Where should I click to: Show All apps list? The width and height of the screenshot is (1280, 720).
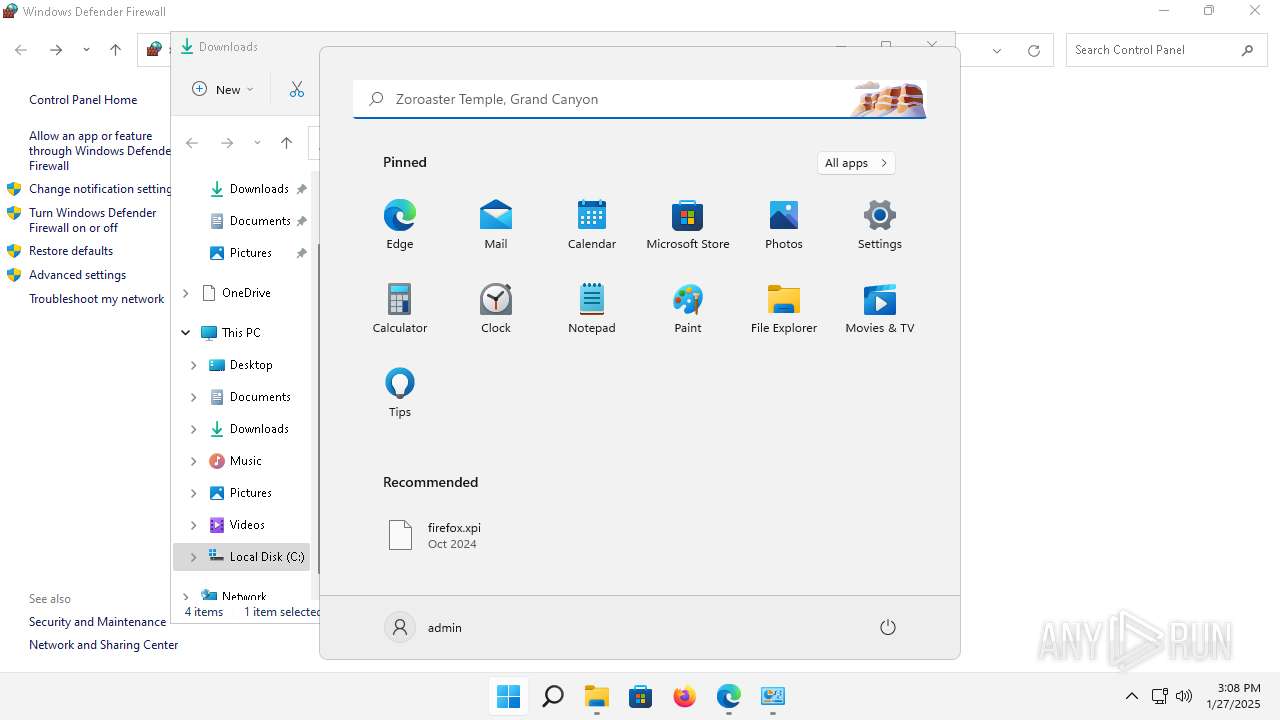856,163
